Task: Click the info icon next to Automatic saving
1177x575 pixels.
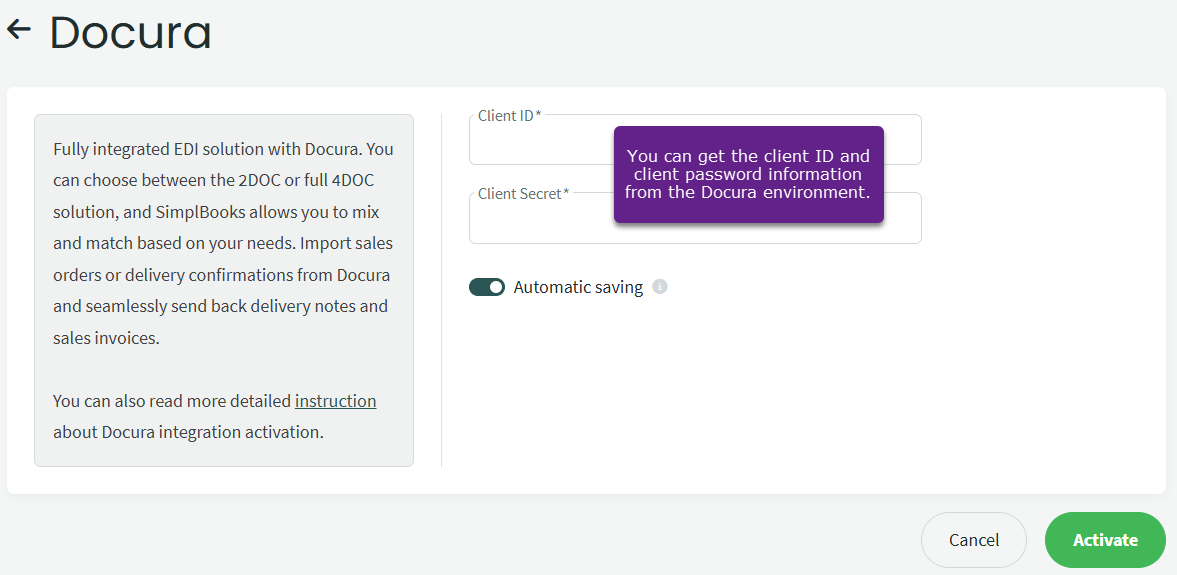Action: click(660, 287)
